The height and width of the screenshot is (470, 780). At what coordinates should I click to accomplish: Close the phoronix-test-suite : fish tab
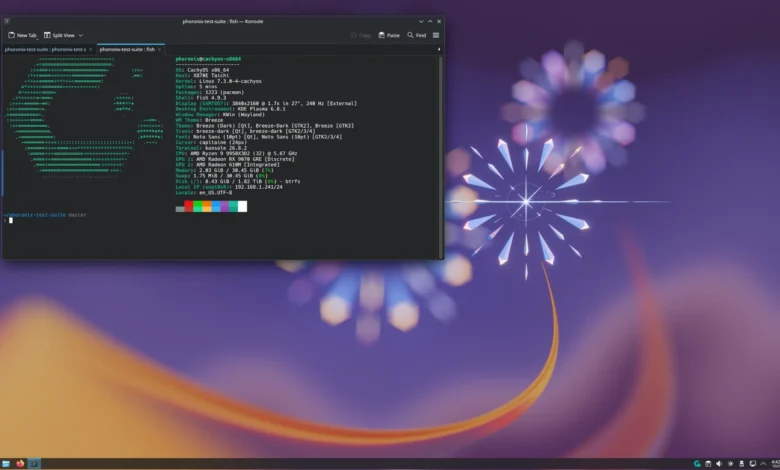pos(159,49)
